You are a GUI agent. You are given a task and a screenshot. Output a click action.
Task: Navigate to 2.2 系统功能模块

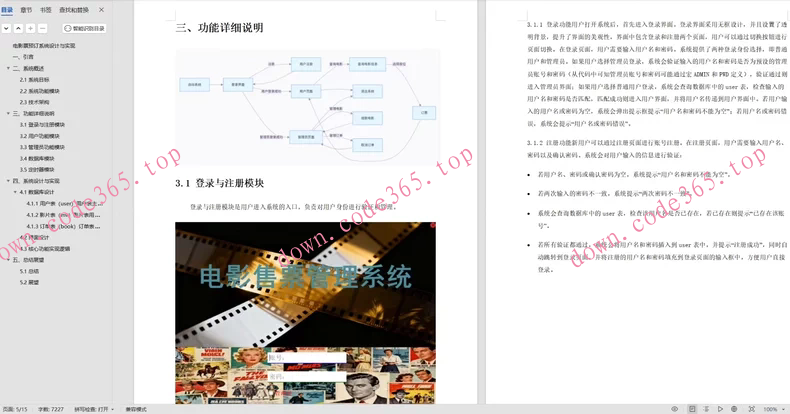point(40,91)
